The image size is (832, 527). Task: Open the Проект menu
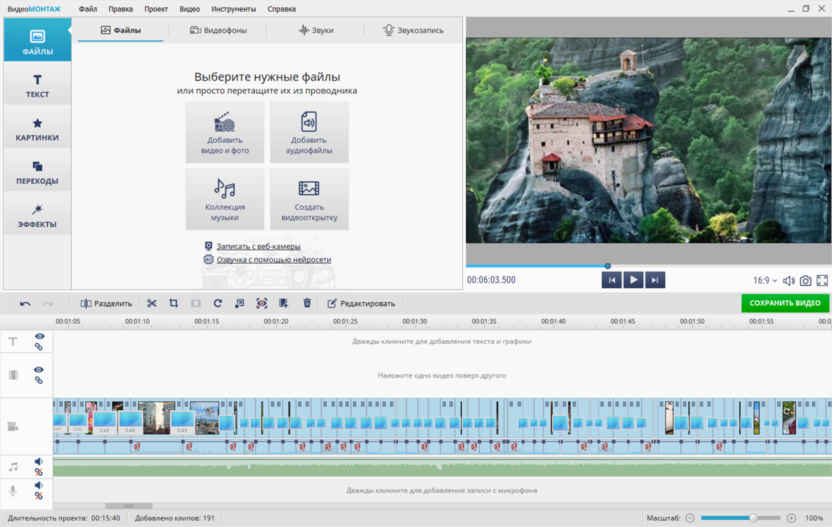pyautogui.click(x=156, y=9)
